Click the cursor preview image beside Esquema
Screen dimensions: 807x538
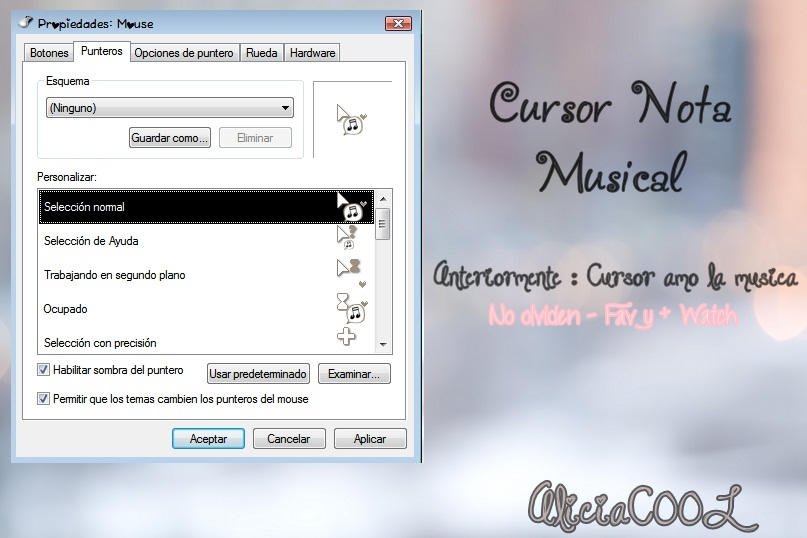(352, 120)
